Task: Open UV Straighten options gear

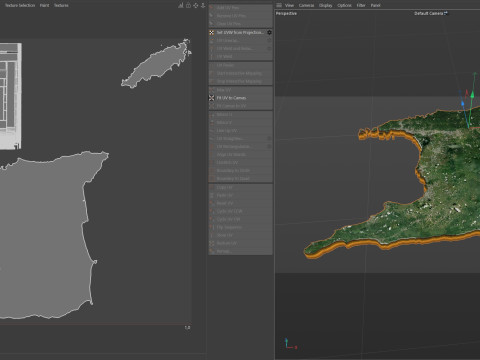Action: pos(269,138)
